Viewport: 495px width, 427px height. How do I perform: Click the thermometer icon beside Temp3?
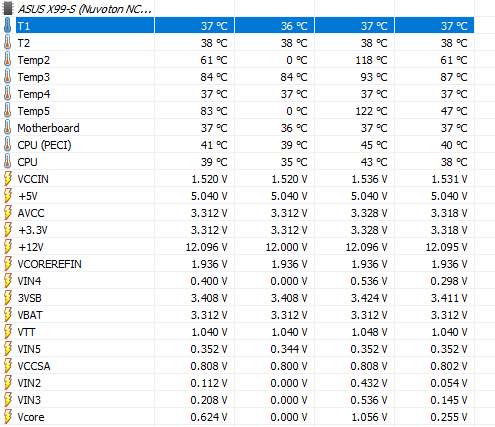[7, 77]
